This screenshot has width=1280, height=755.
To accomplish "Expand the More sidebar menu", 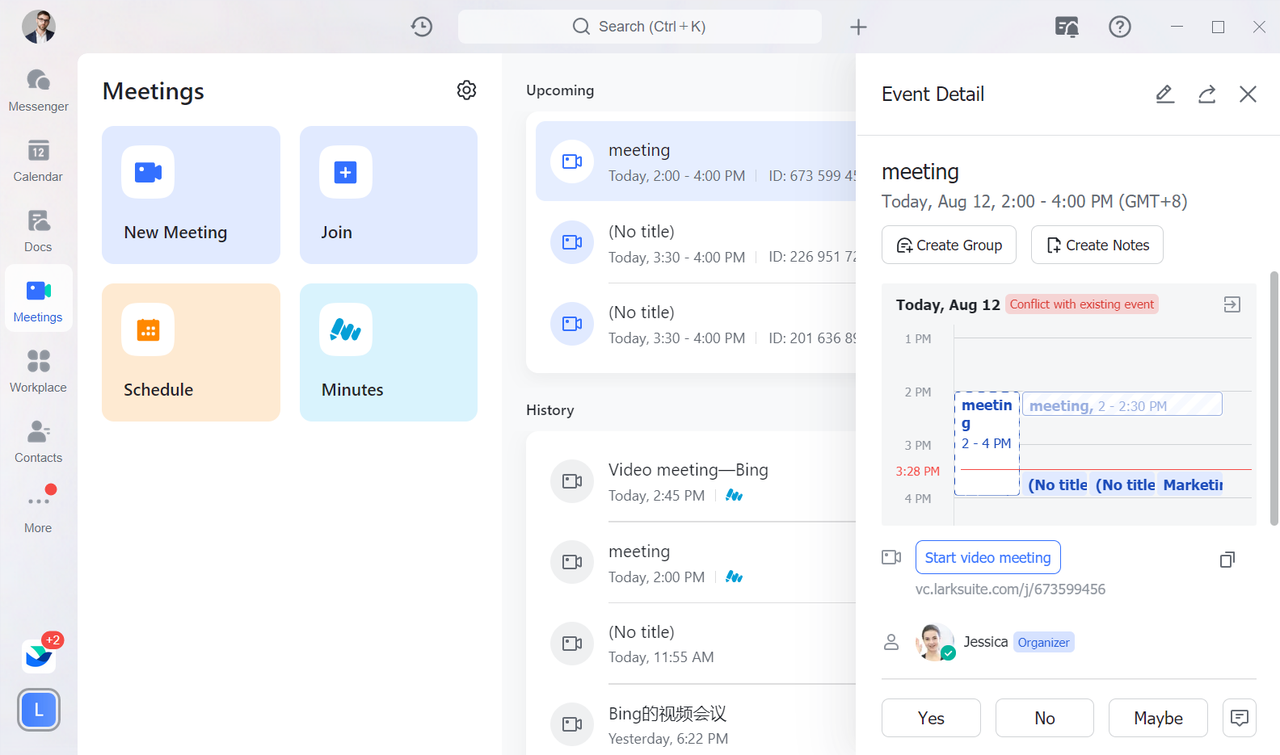I will pyautogui.click(x=38, y=511).
